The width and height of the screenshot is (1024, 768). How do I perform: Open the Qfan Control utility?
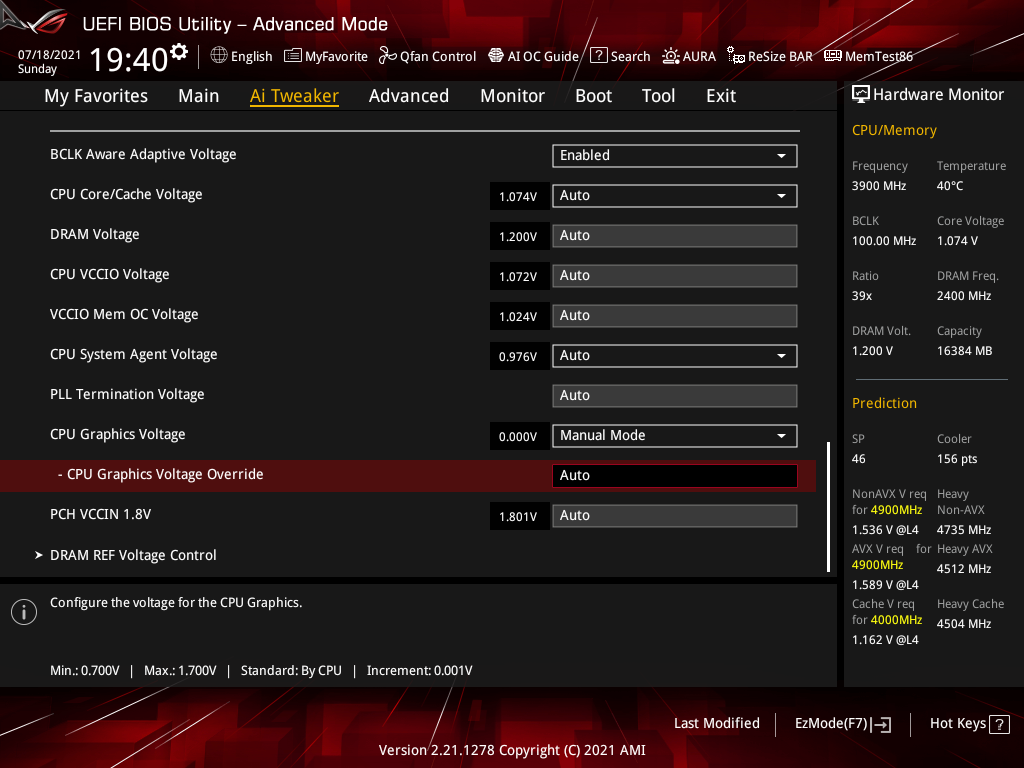tap(427, 56)
